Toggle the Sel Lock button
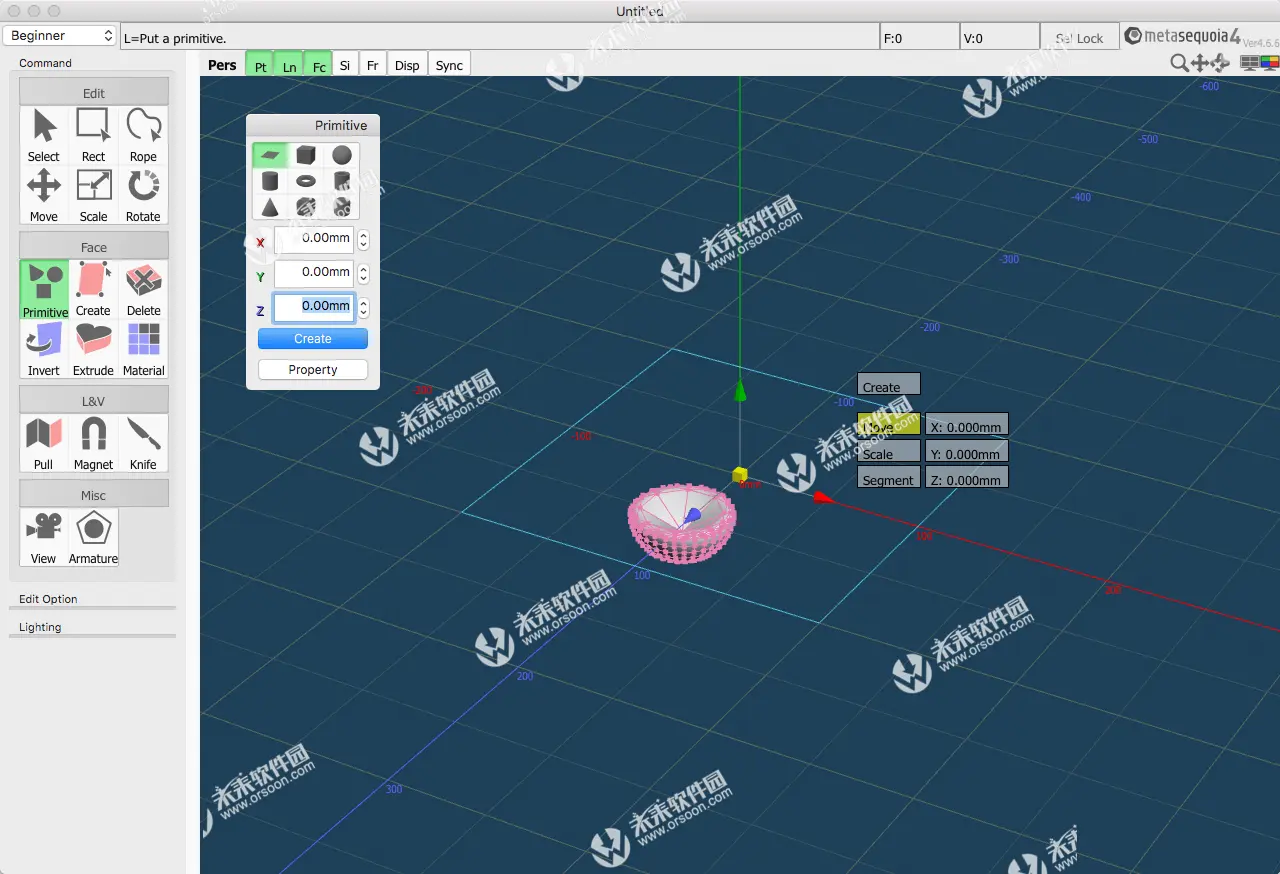This screenshot has height=874, width=1280. point(1079,38)
